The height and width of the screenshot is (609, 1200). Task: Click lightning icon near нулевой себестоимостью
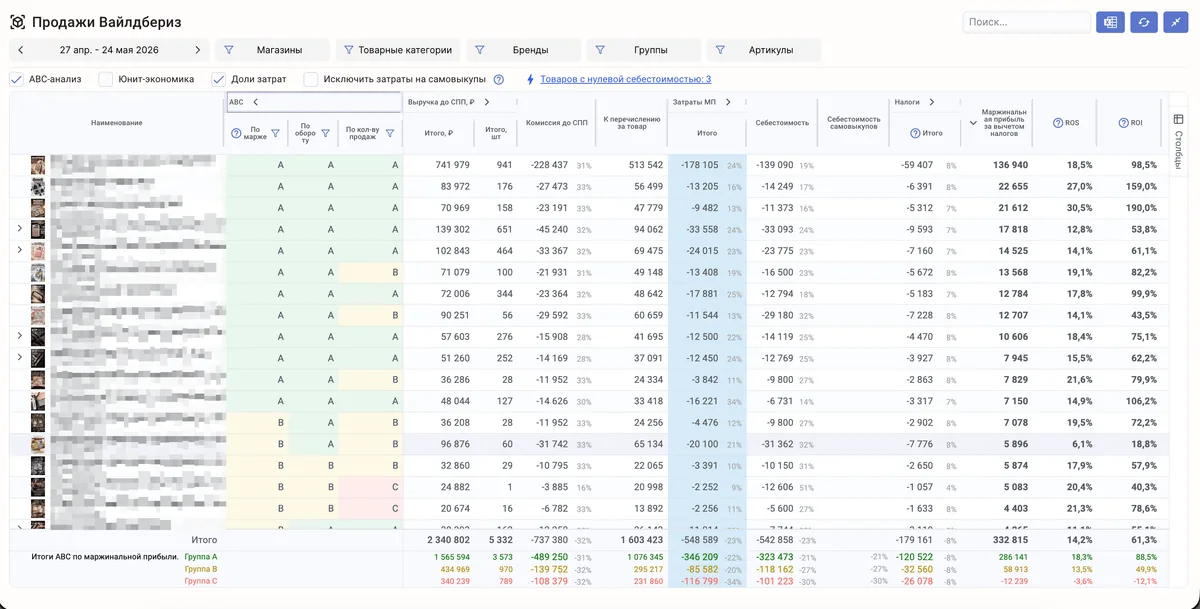[530, 79]
